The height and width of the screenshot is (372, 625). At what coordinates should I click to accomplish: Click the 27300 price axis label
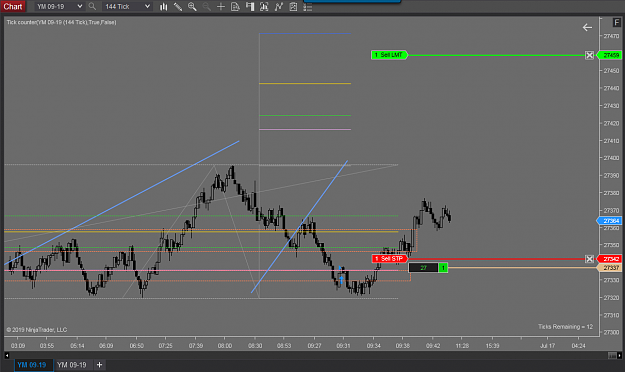point(611,332)
